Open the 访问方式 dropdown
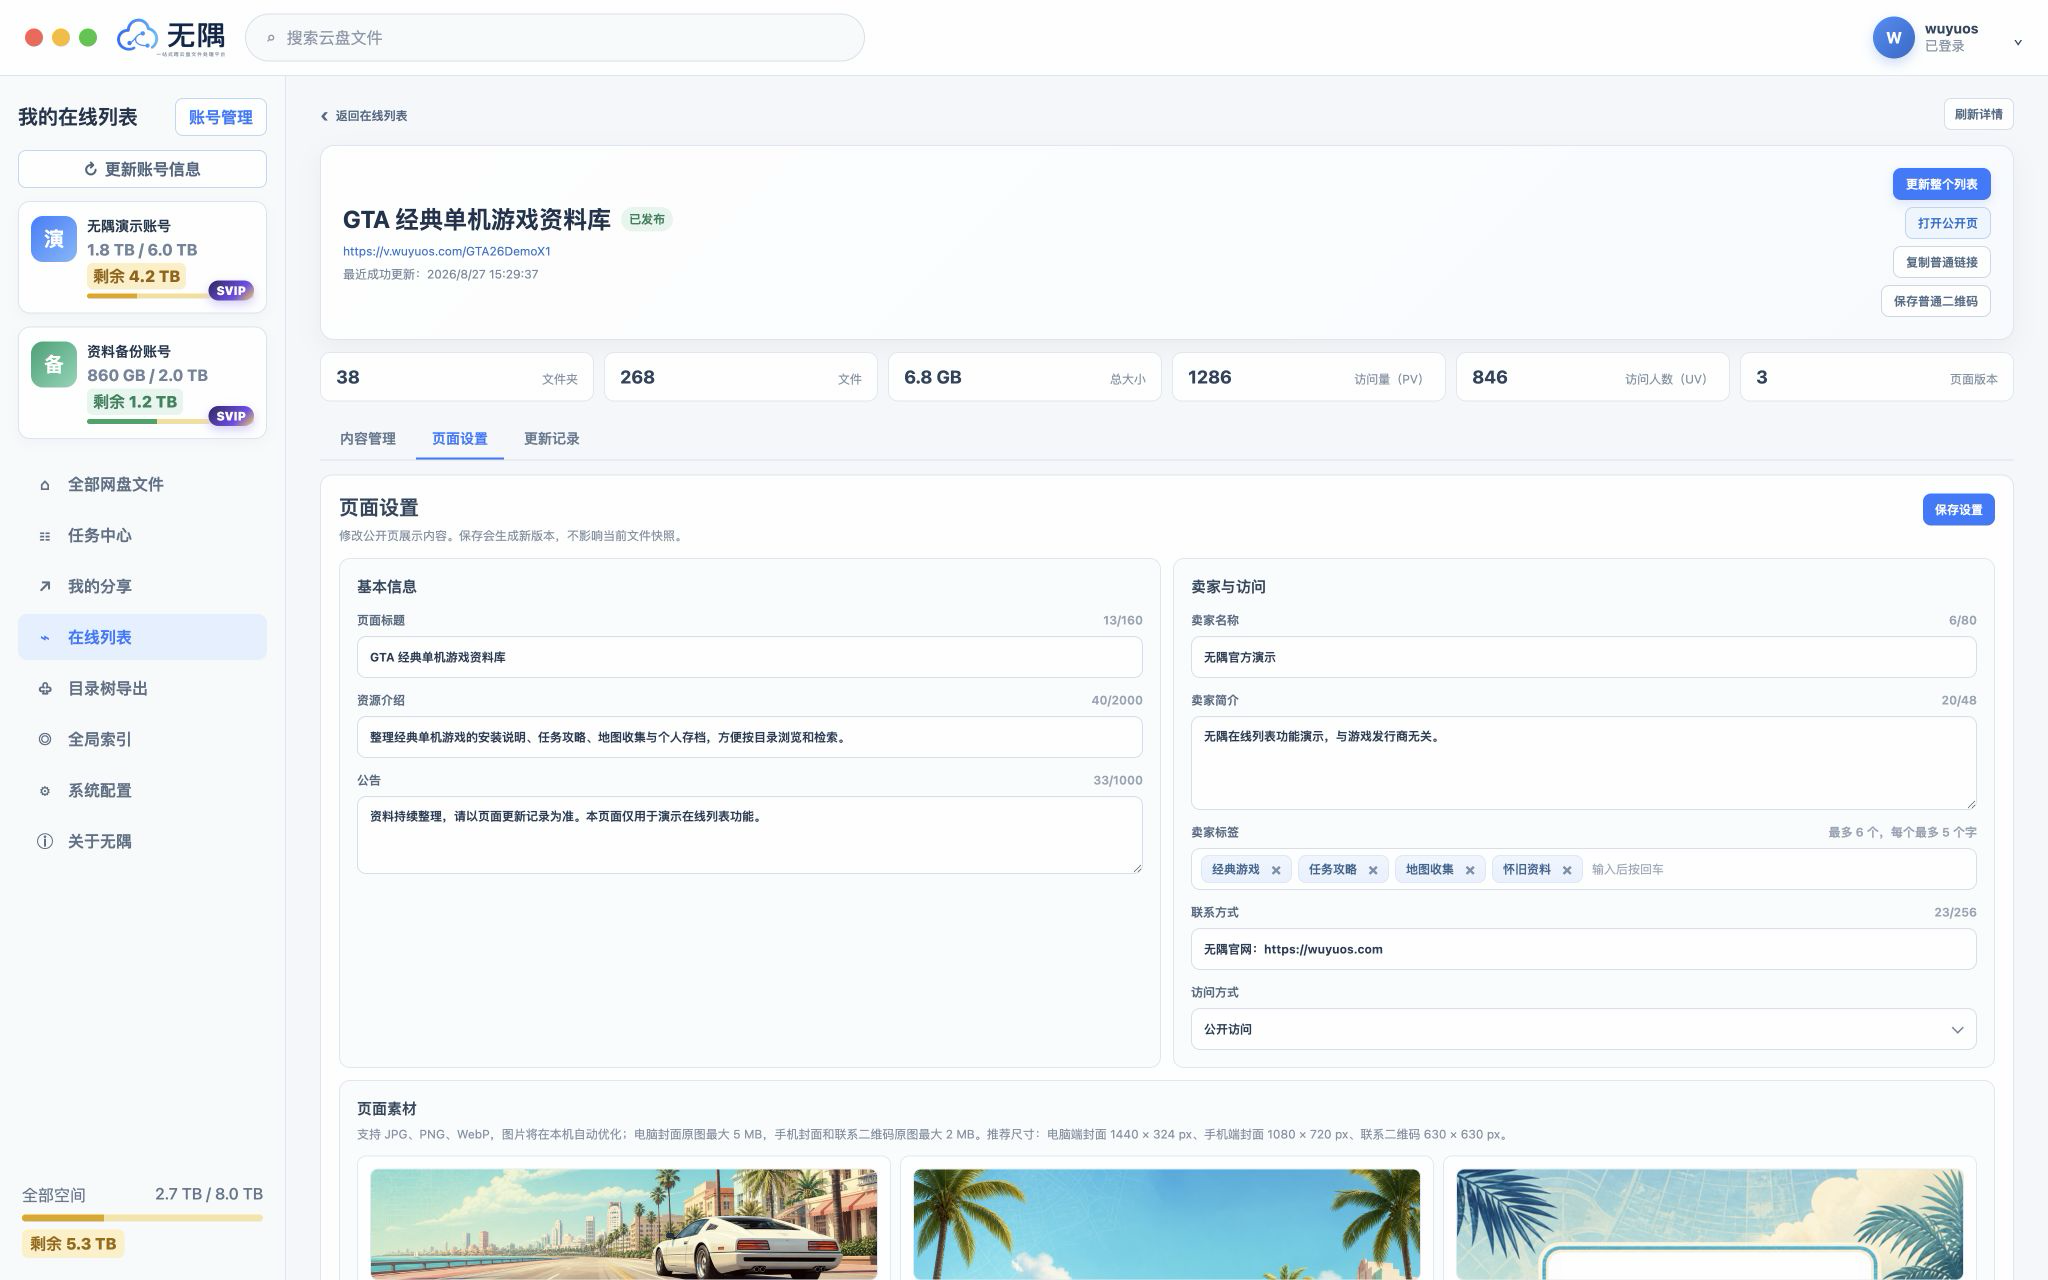The height and width of the screenshot is (1280, 2048). tap(1583, 1029)
